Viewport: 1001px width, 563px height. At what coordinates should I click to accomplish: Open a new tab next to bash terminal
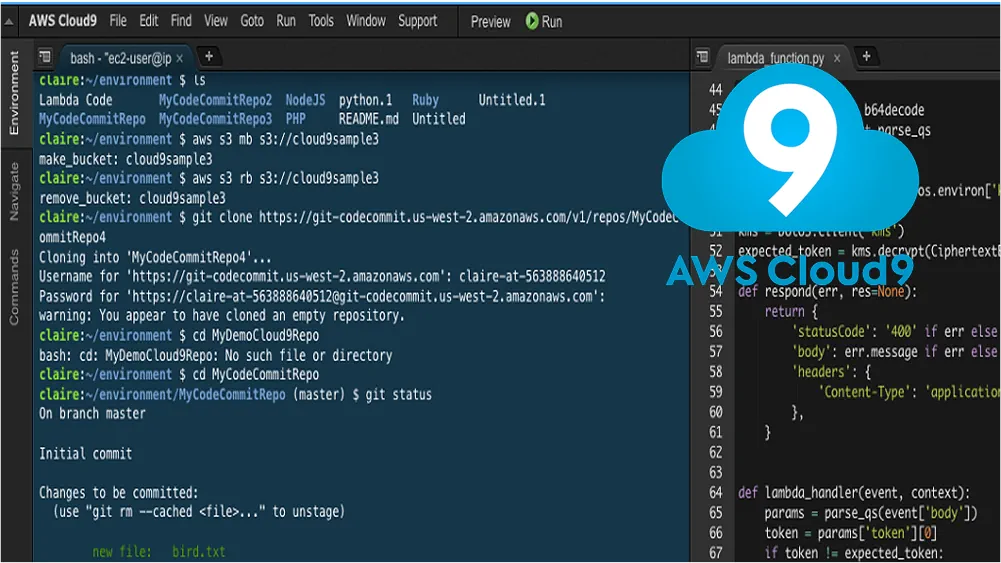(x=208, y=57)
